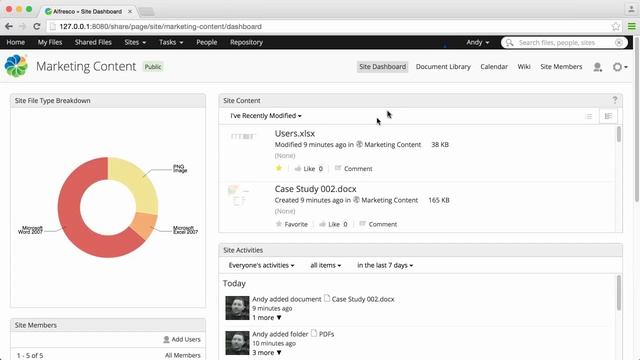Image resolution: width=640 pixels, height=360 pixels.
Task: Open the Users.xlsx thumbnail
Action: [x=243, y=136]
